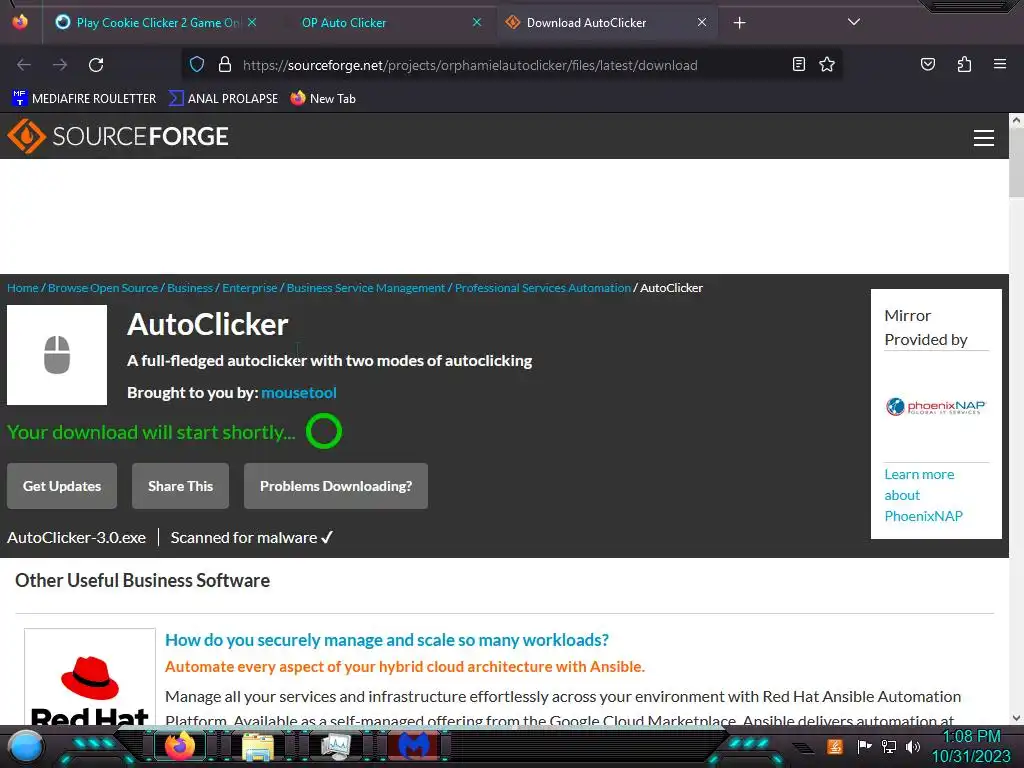Open the network tray icon

click(x=889, y=746)
